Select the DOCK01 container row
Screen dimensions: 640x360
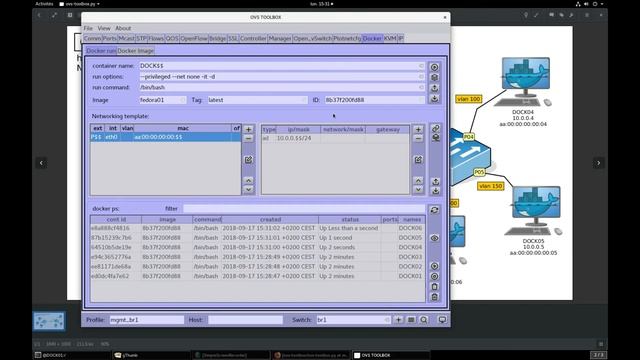pos(258,276)
